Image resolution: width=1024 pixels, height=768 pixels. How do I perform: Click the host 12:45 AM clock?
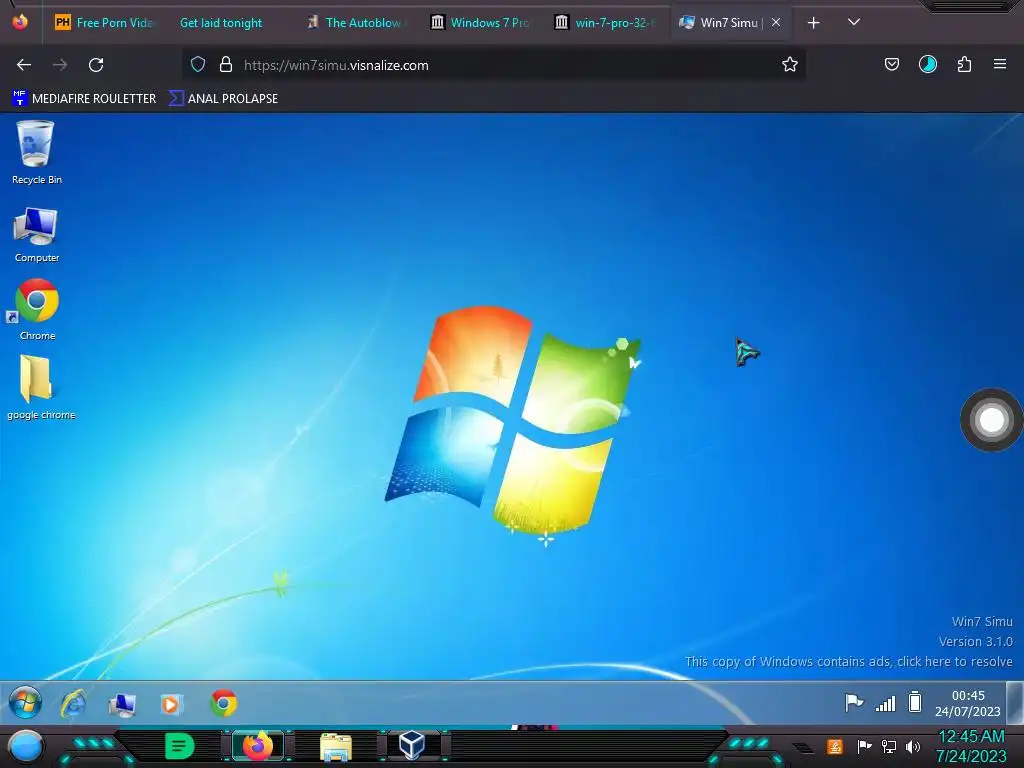click(x=971, y=746)
